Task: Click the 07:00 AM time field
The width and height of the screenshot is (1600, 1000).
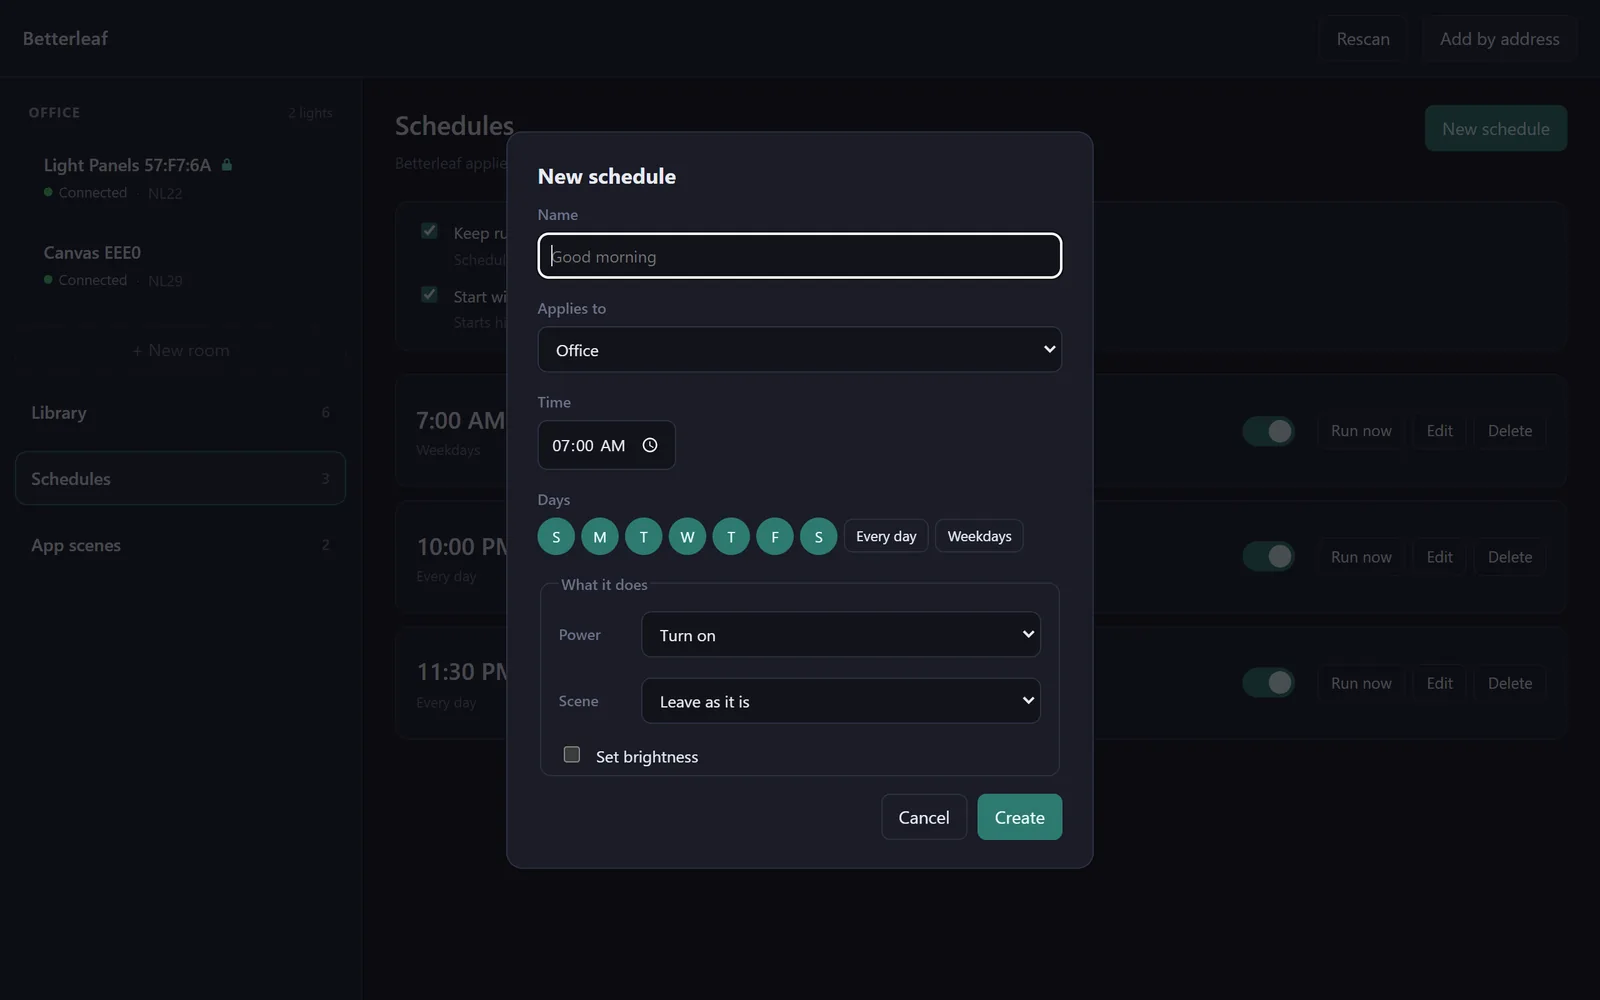Action: [x=606, y=445]
